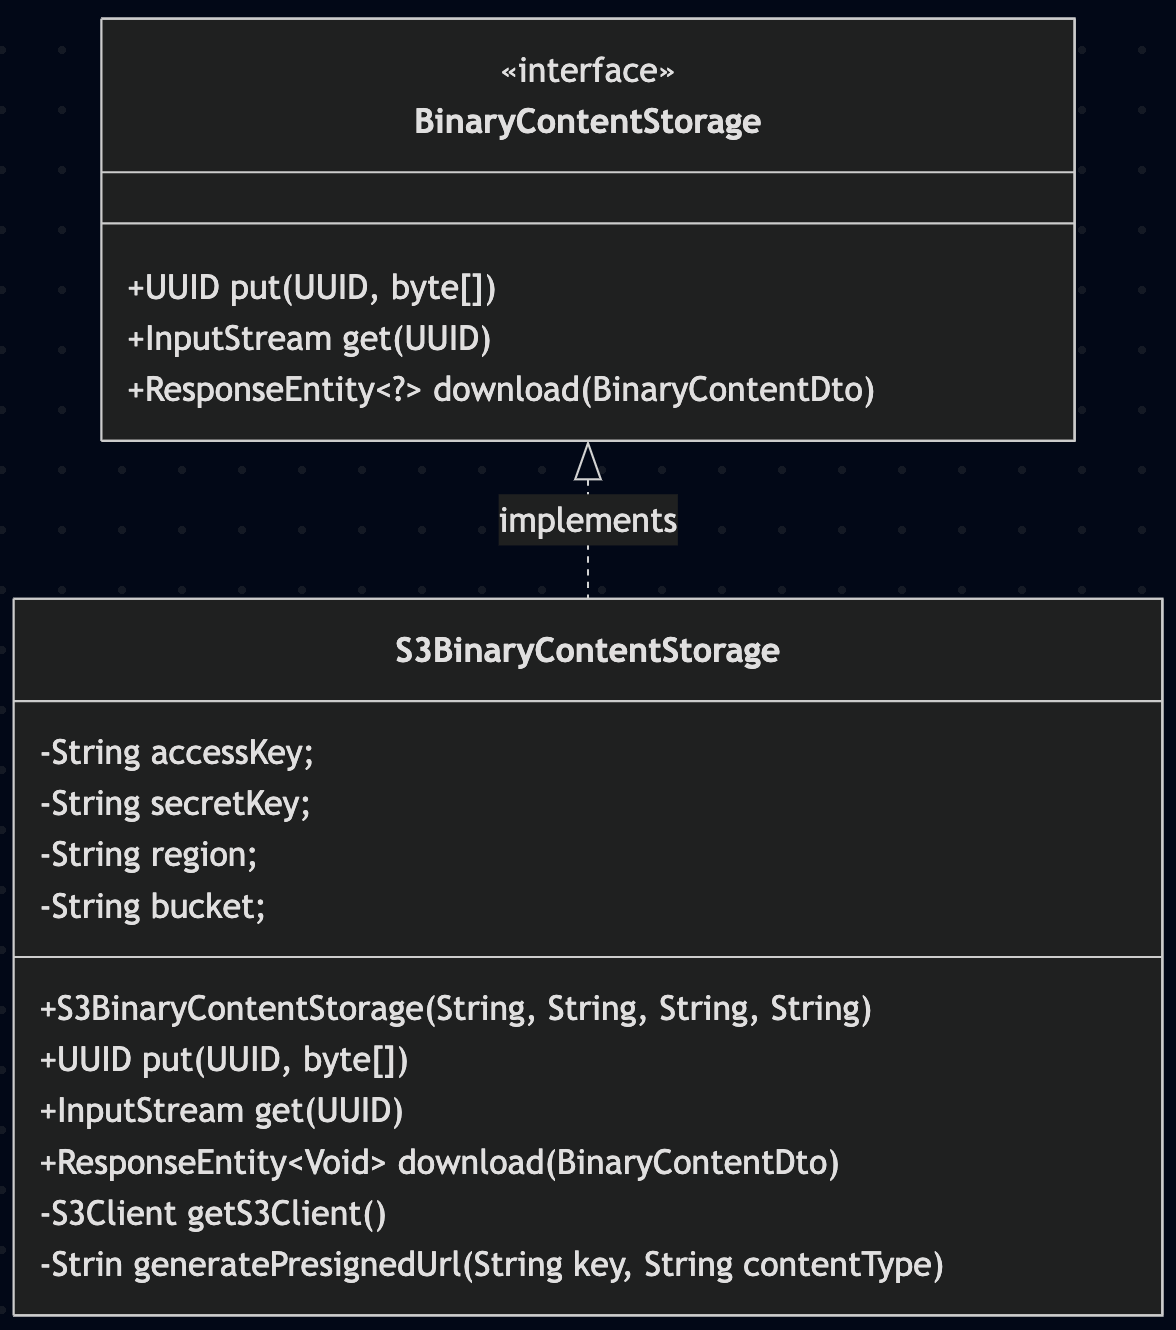Screen dimensions: 1176x1330
Task: Click the S3 class InputStream get(UUID) method
Action: (x=221, y=1112)
